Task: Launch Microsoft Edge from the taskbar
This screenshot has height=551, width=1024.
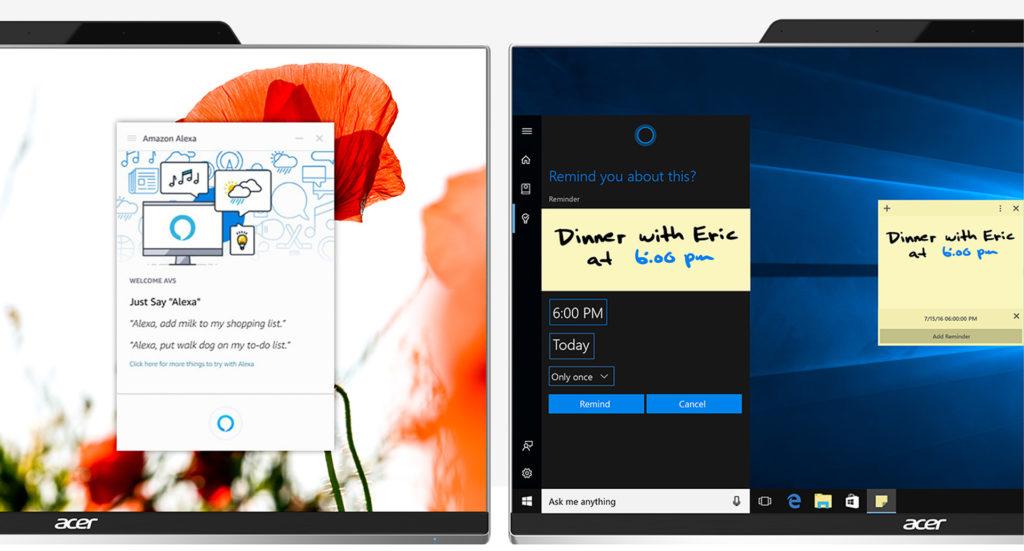Action: coord(793,501)
